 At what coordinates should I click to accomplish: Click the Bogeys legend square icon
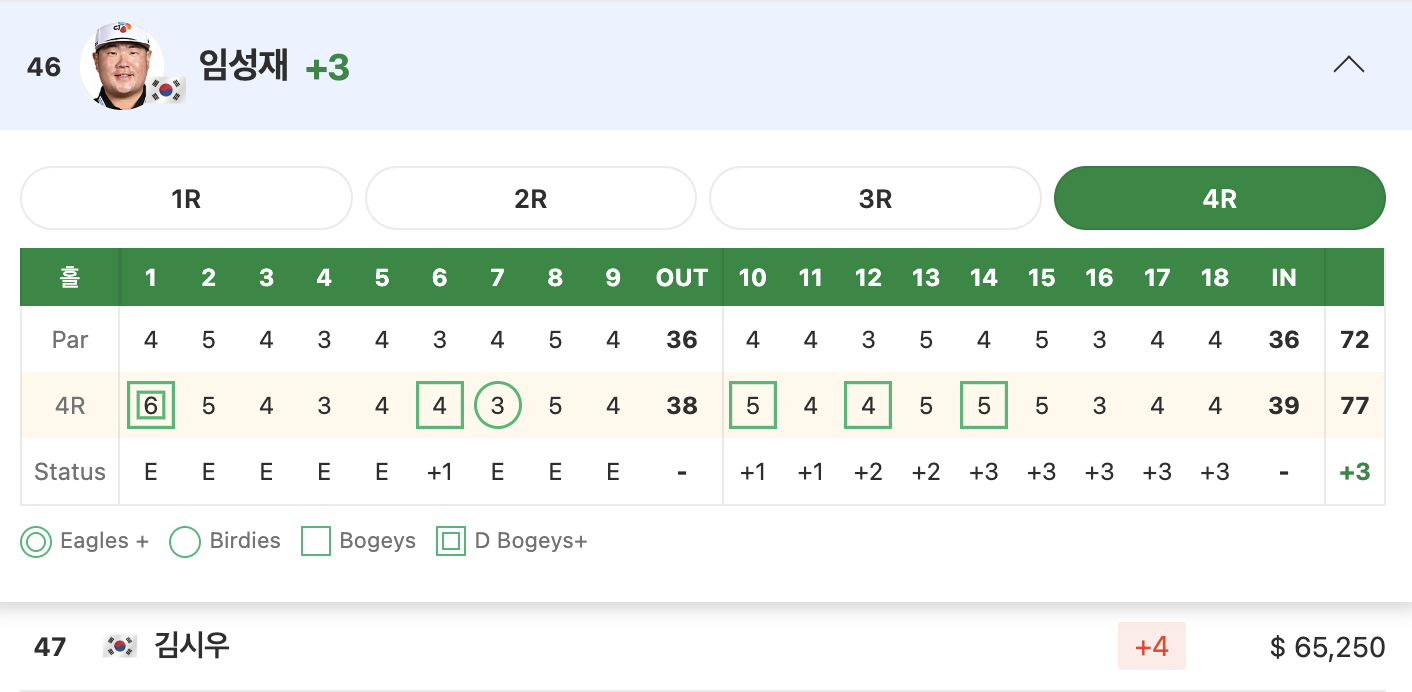pos(317,541)
